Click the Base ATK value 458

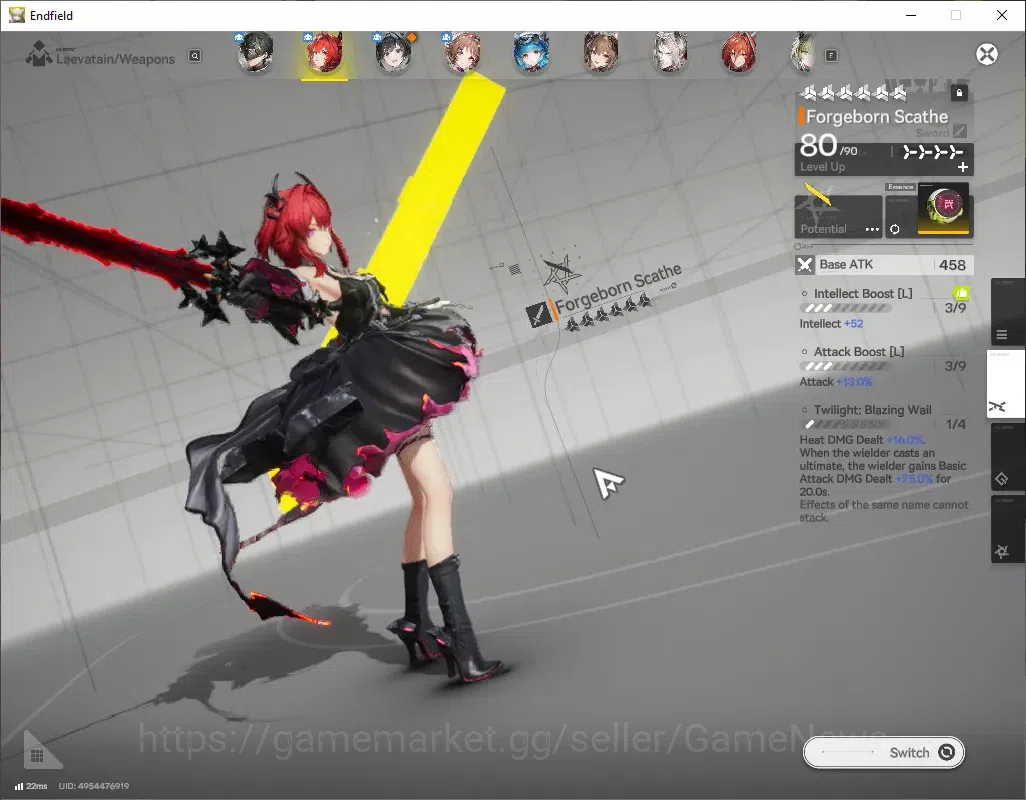952,265
